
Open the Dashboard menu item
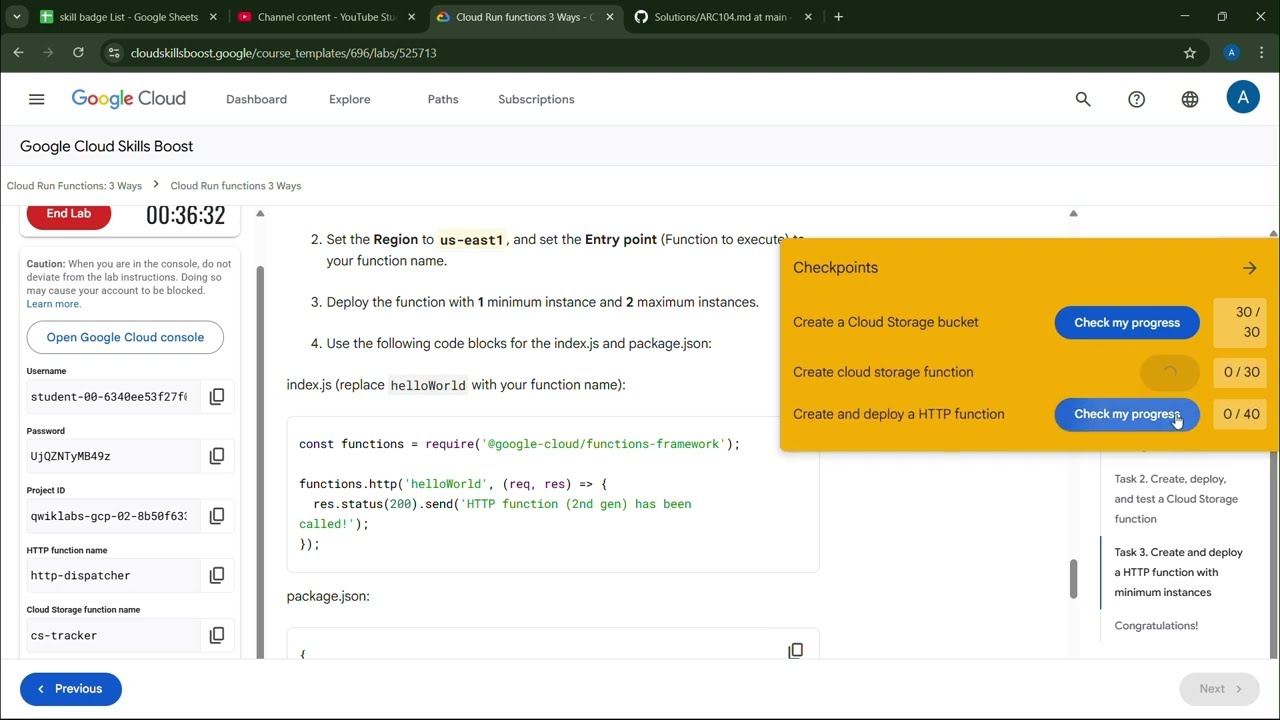tap(256, 99)
